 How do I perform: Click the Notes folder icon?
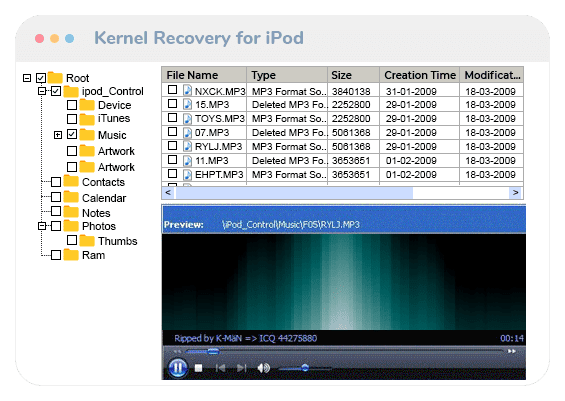[71, 212]
